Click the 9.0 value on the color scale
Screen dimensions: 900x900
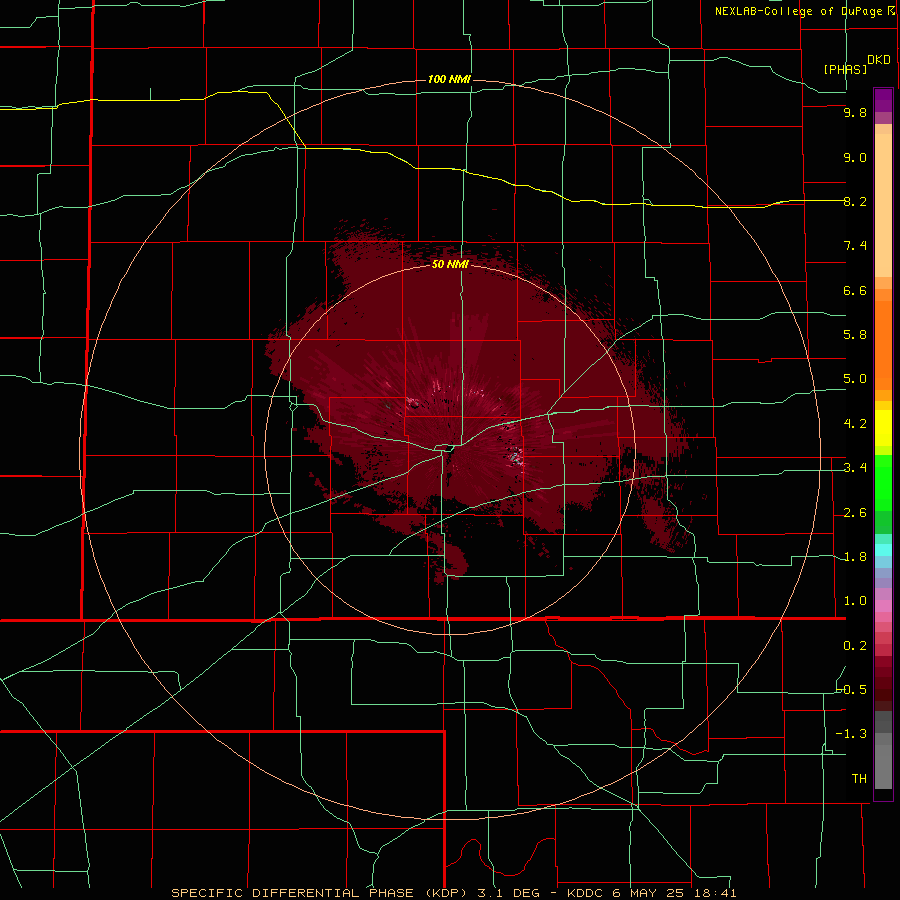coord(855,157)
